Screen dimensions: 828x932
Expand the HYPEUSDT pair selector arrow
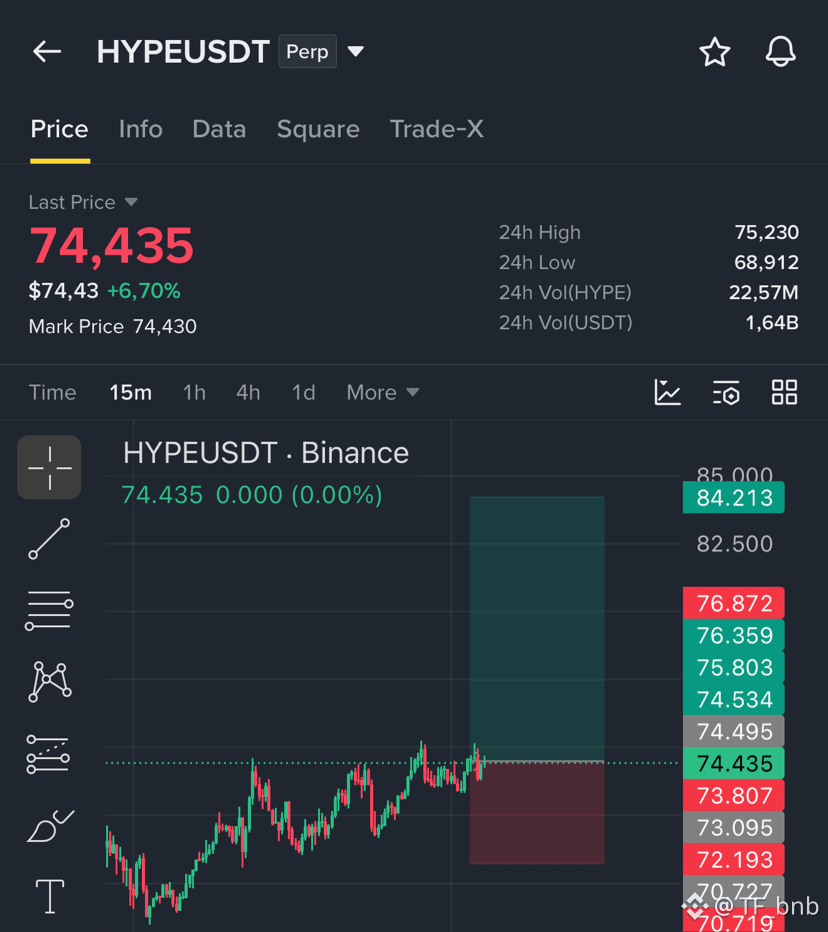[x=355, y=52]
